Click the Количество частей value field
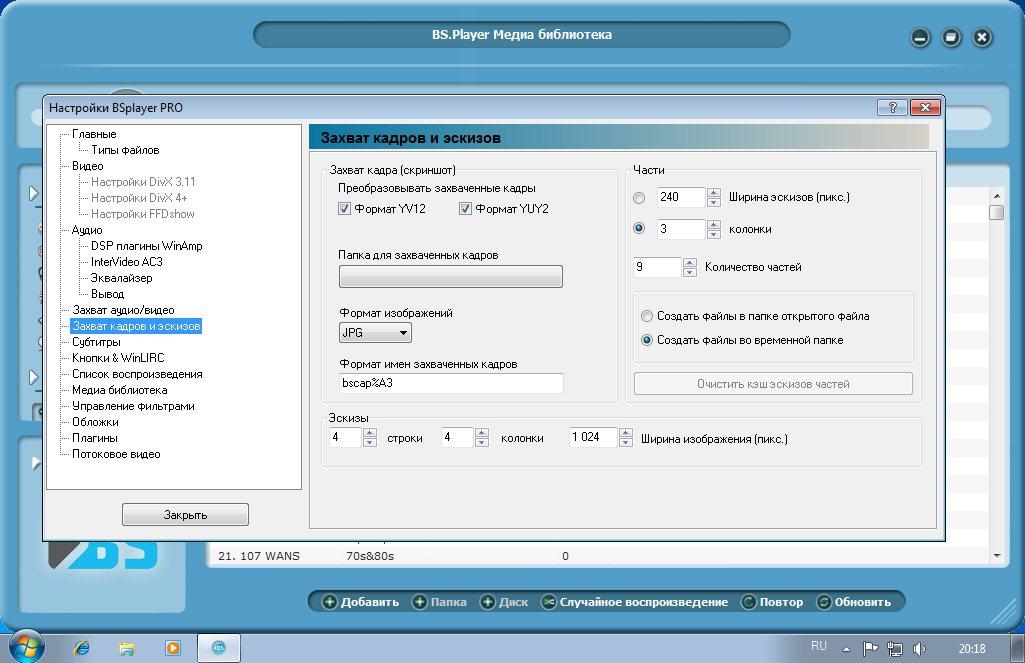This screenshot has width=1025, height=663. [x=658, y=267]
